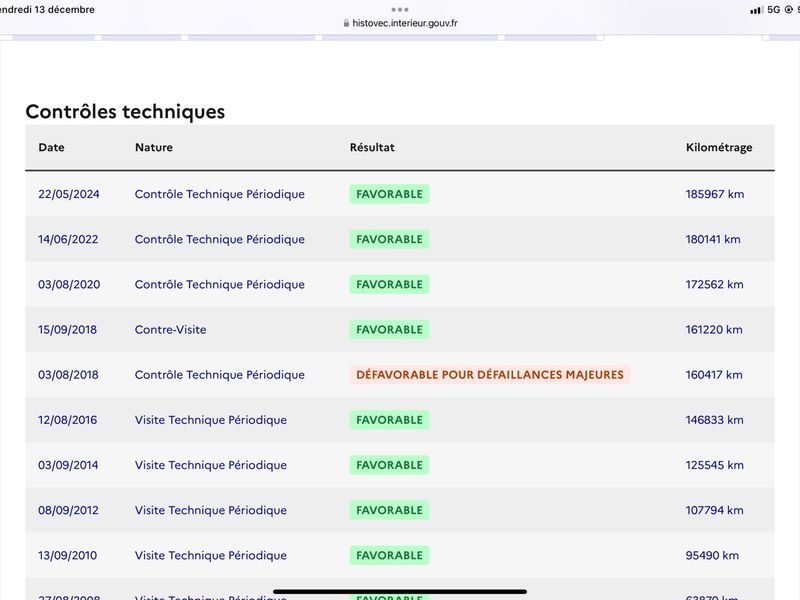
Task: Select date 15/09/2018
Action: pyautogui.click(x=67, y=330)
